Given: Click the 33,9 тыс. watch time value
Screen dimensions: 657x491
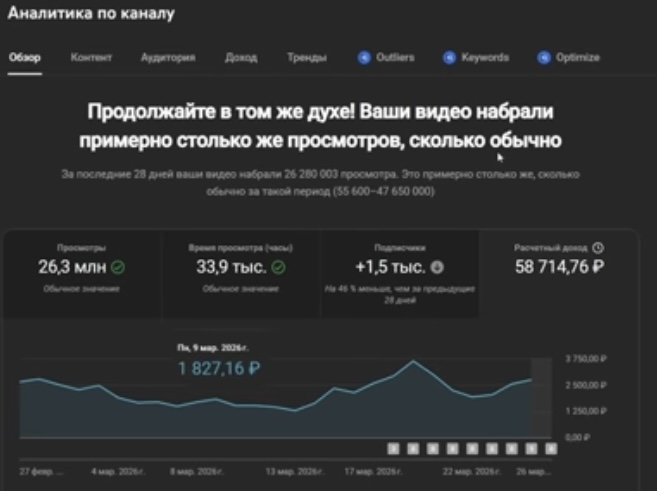Looking at the screenshot, I should [x=231, y=267].
